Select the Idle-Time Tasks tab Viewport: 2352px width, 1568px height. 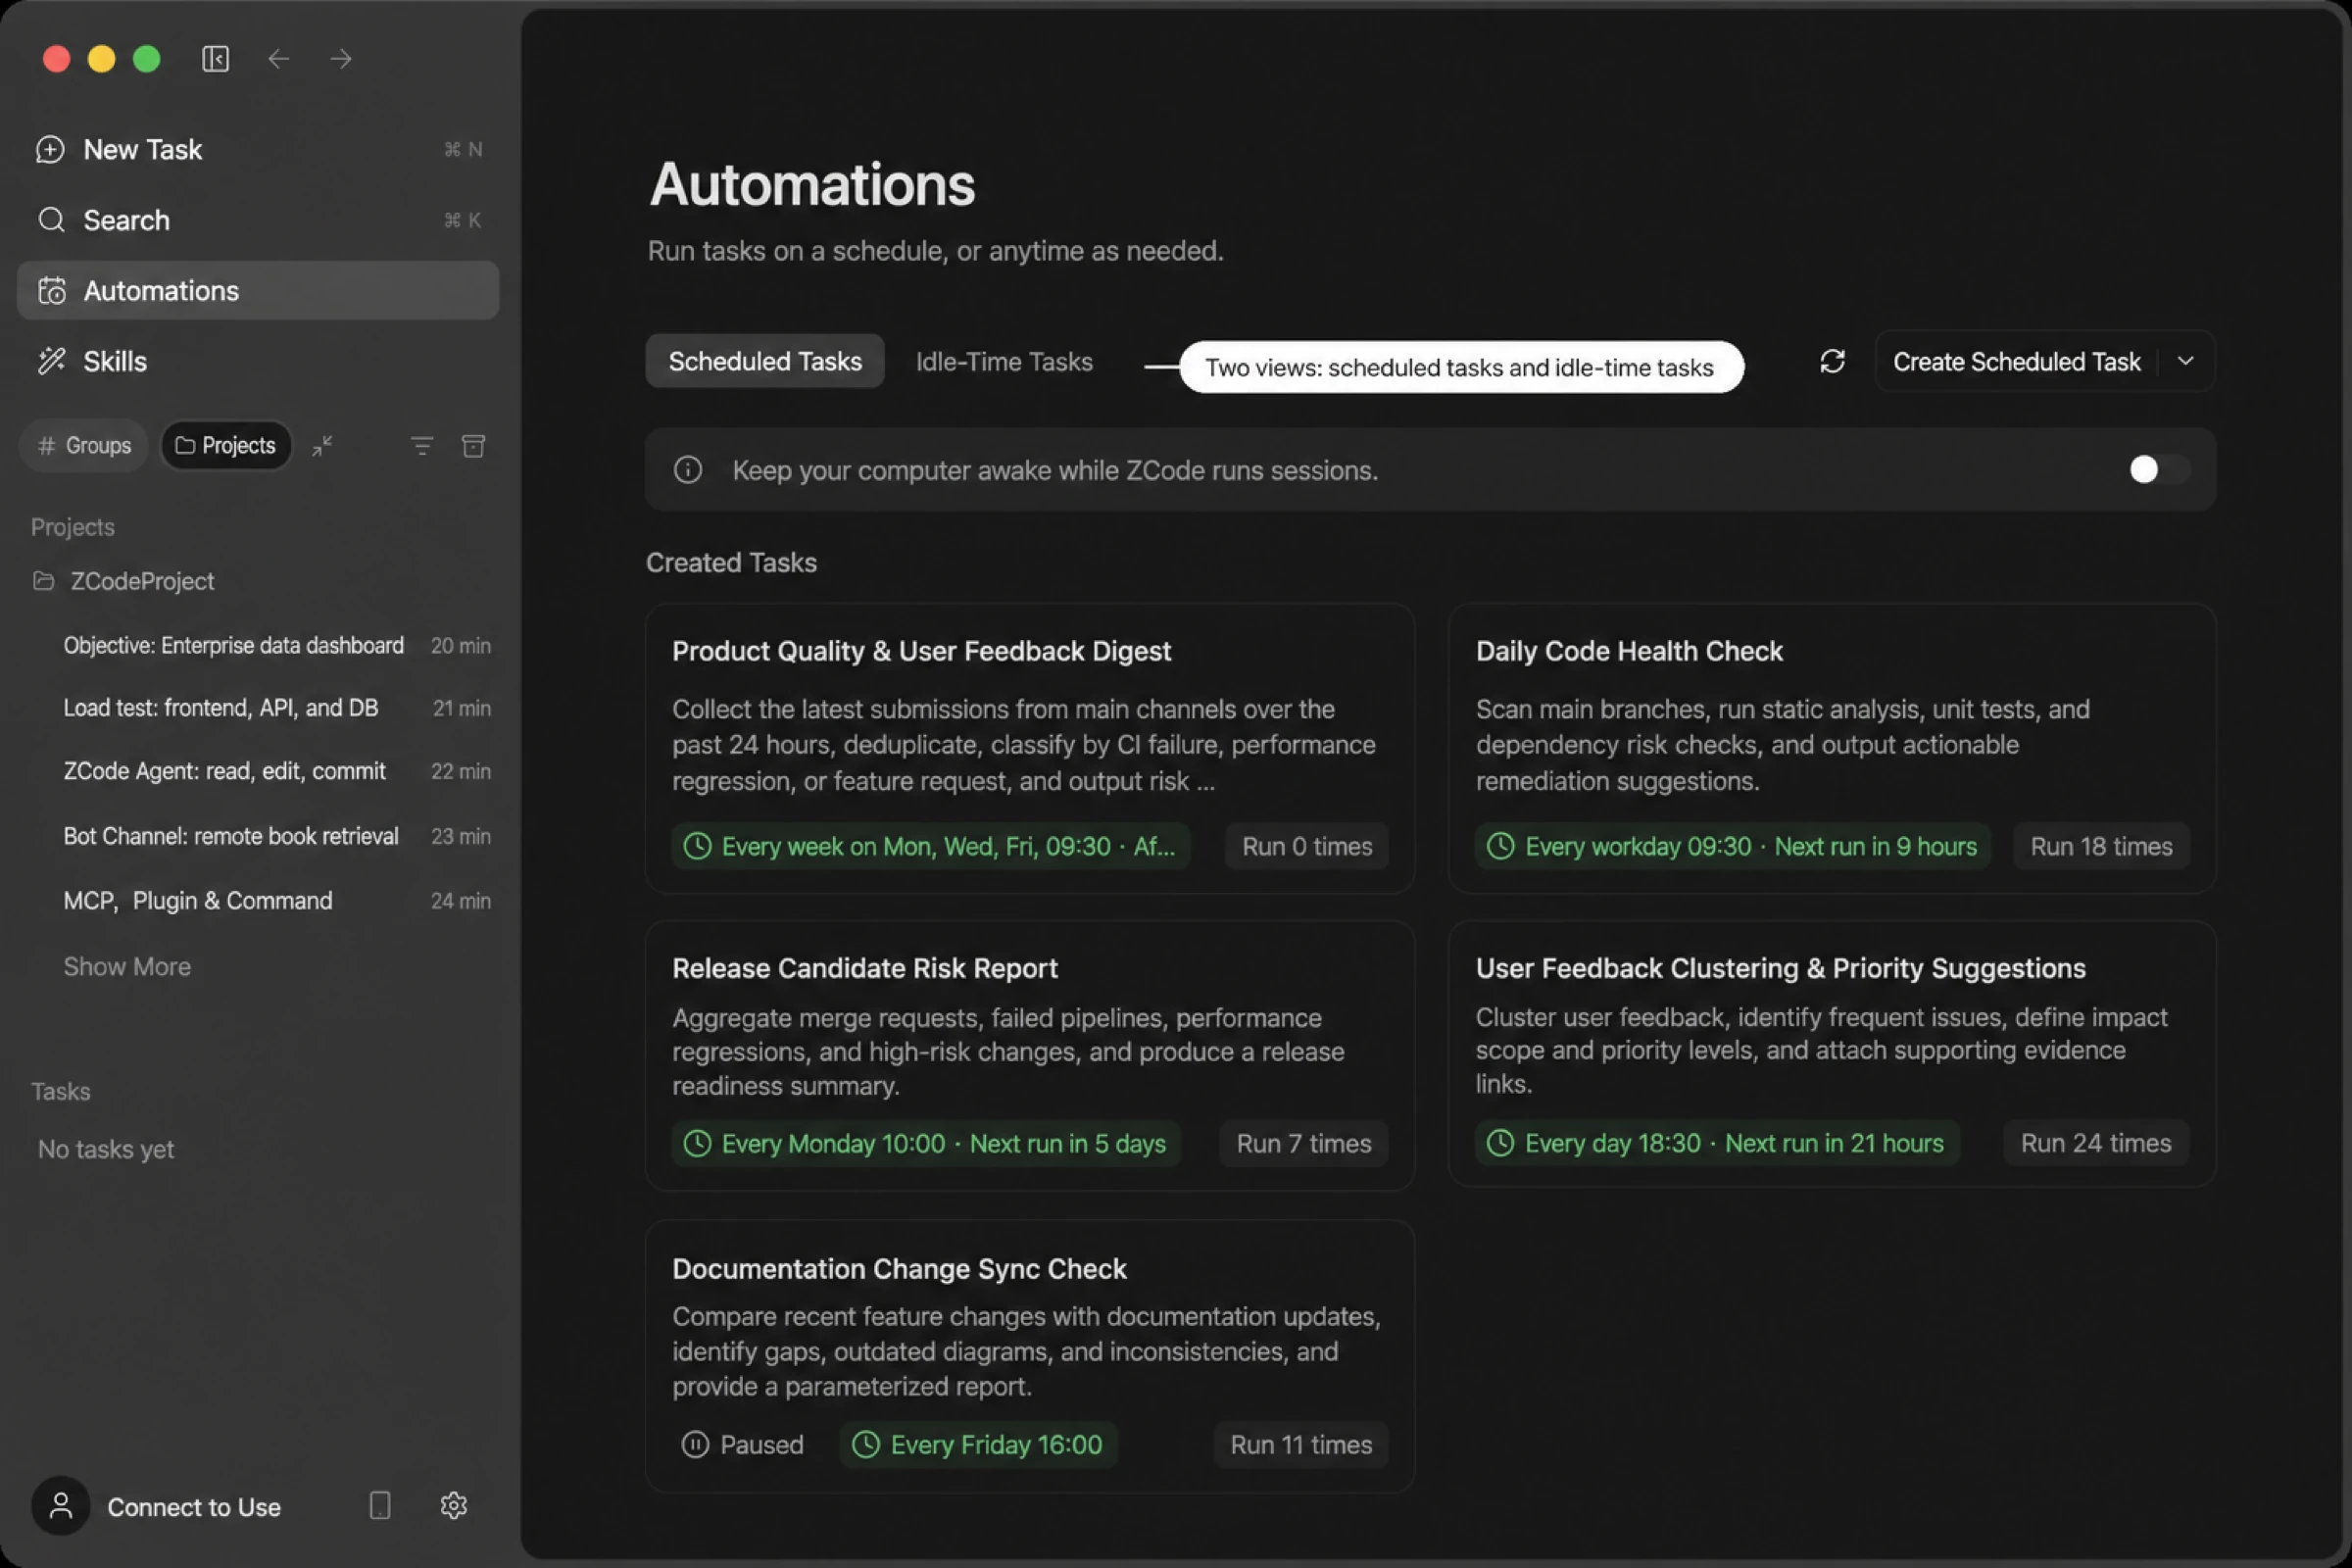1004,361
